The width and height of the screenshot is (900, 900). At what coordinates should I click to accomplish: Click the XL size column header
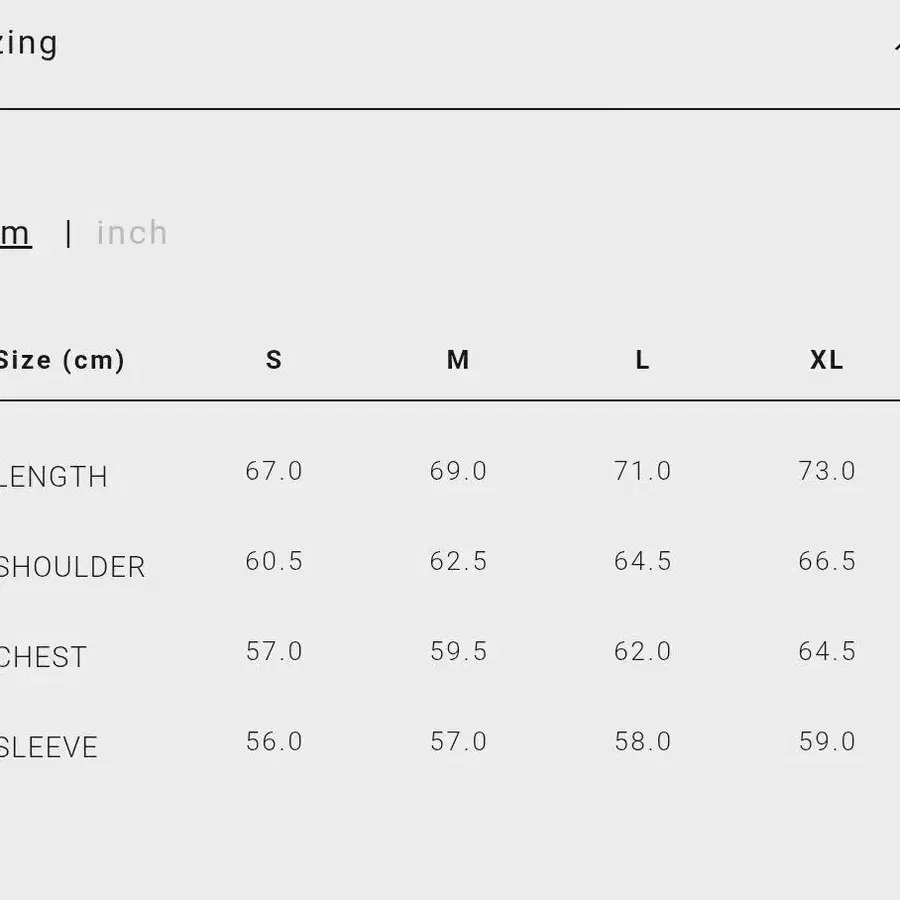827,360
